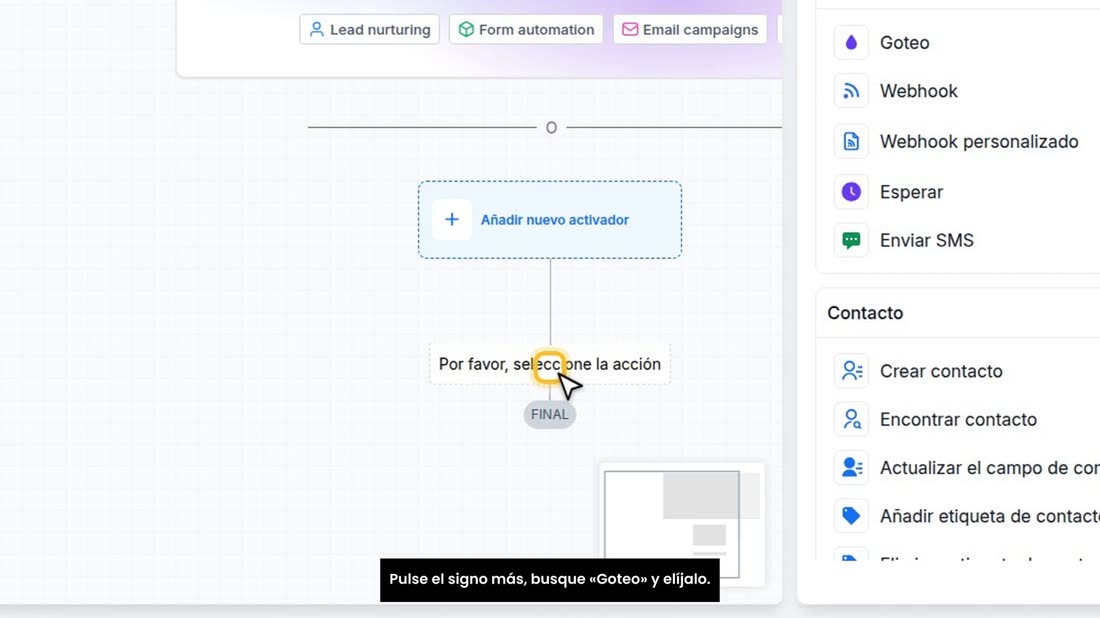Click the Encontrar contacto search-person icon
Screen dimensions: 1100x618
852,419
